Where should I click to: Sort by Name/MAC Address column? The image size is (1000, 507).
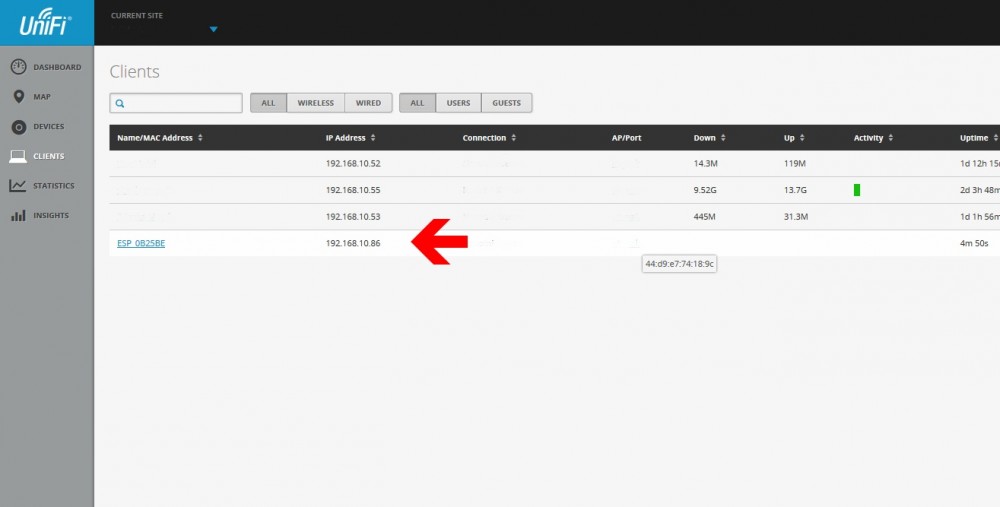(x=160, y=138)
